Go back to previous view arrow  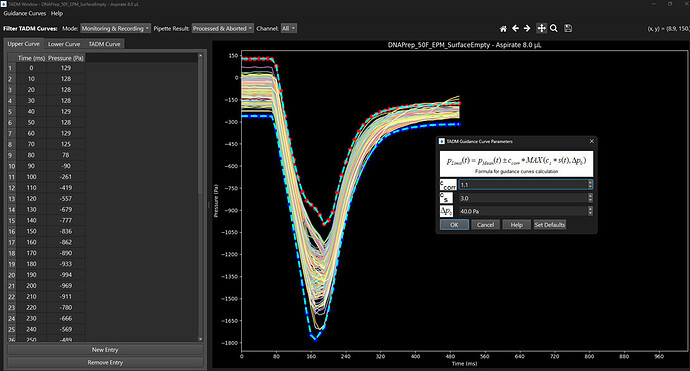[x=515, y=29]
